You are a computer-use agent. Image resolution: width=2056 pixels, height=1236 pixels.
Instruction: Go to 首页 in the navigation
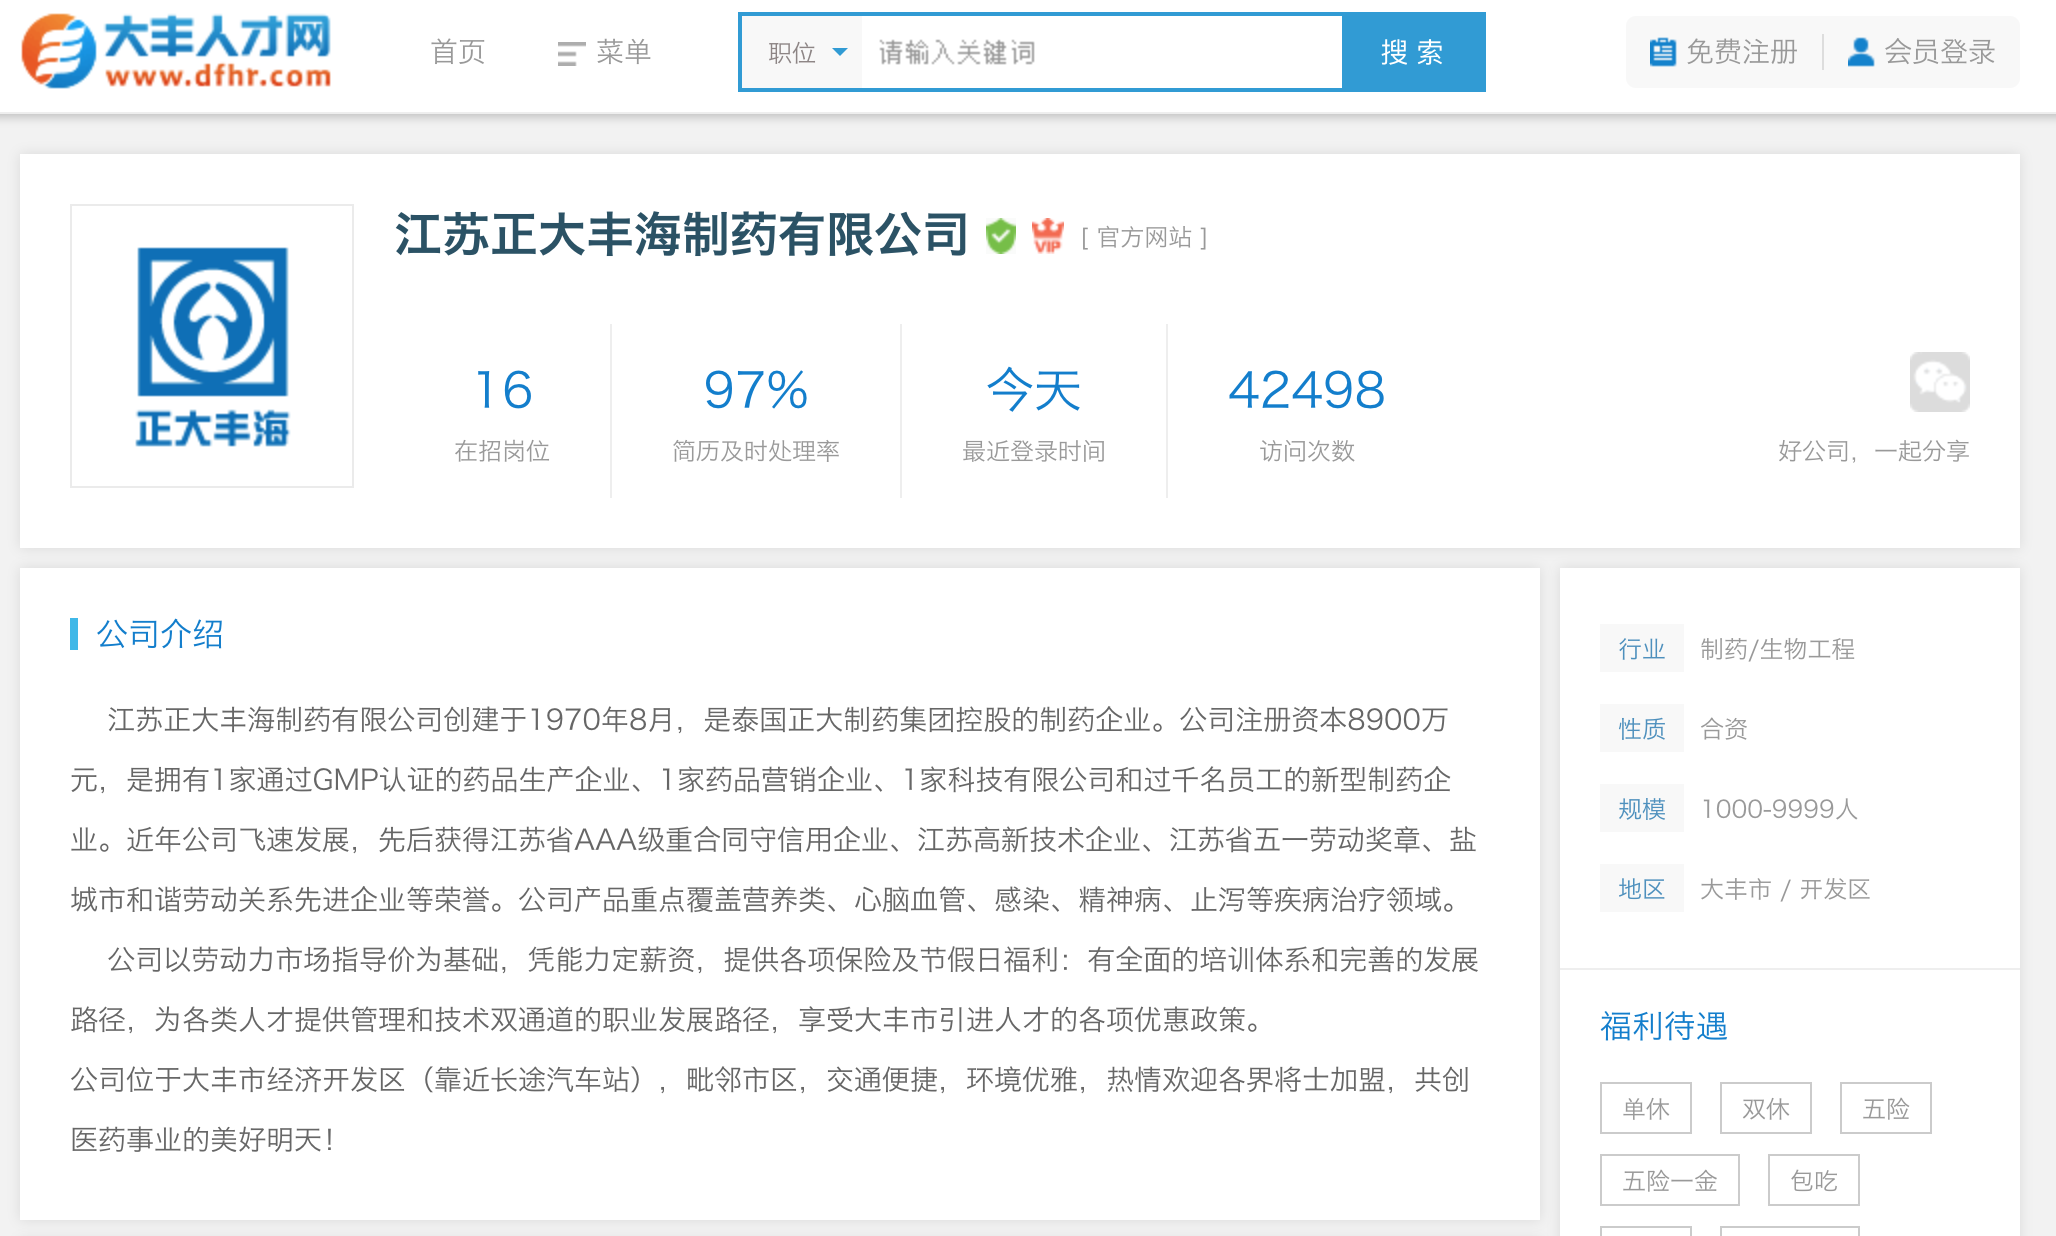tap(458, 52)
